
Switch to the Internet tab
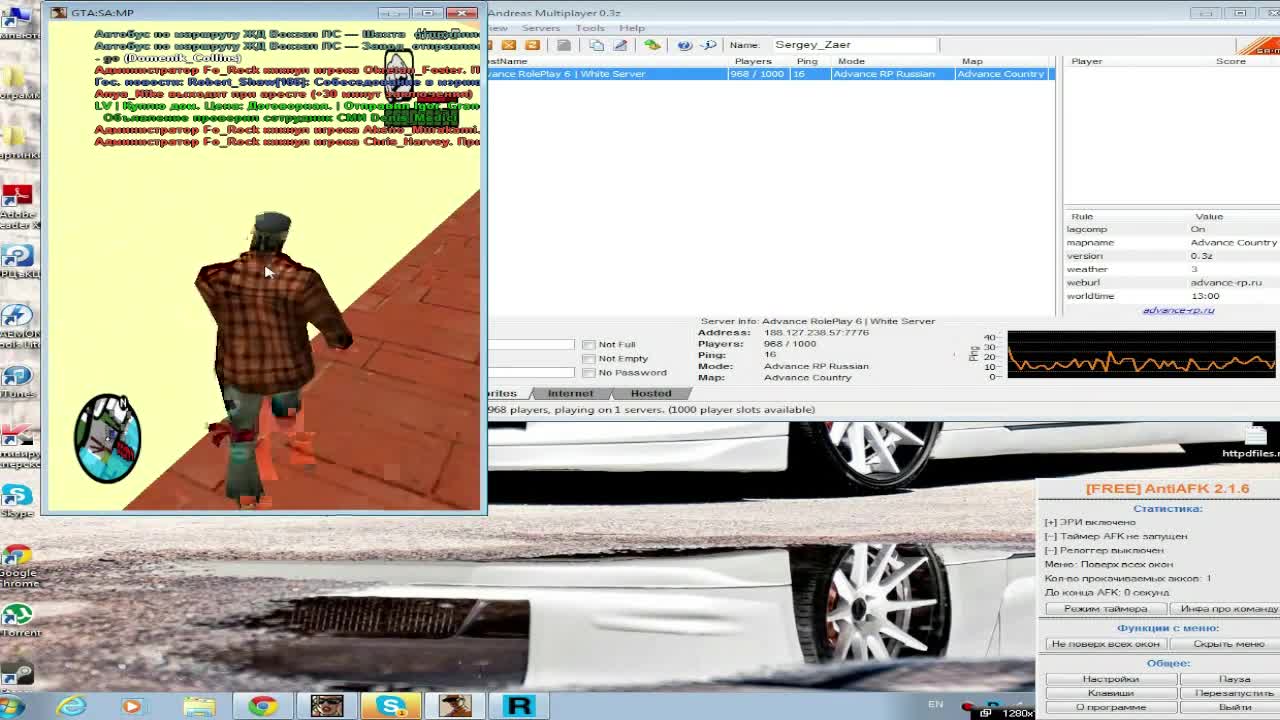pyautogui.click(x=570, y=394)
